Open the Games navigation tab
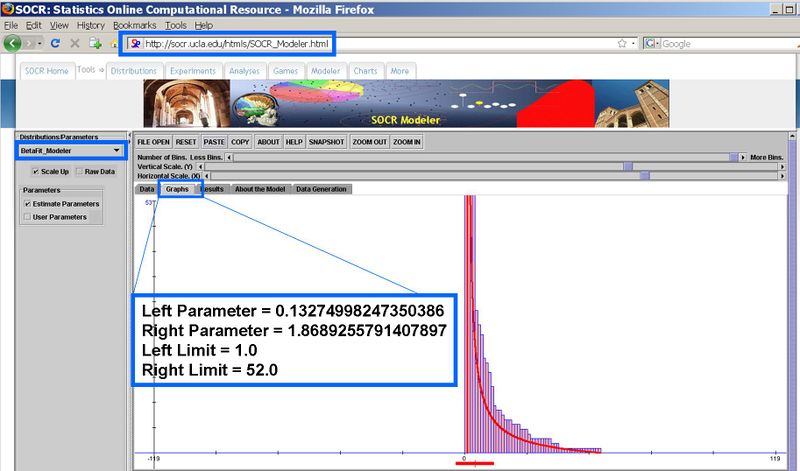Screen dimensions: 800x471 click(285, 71)
